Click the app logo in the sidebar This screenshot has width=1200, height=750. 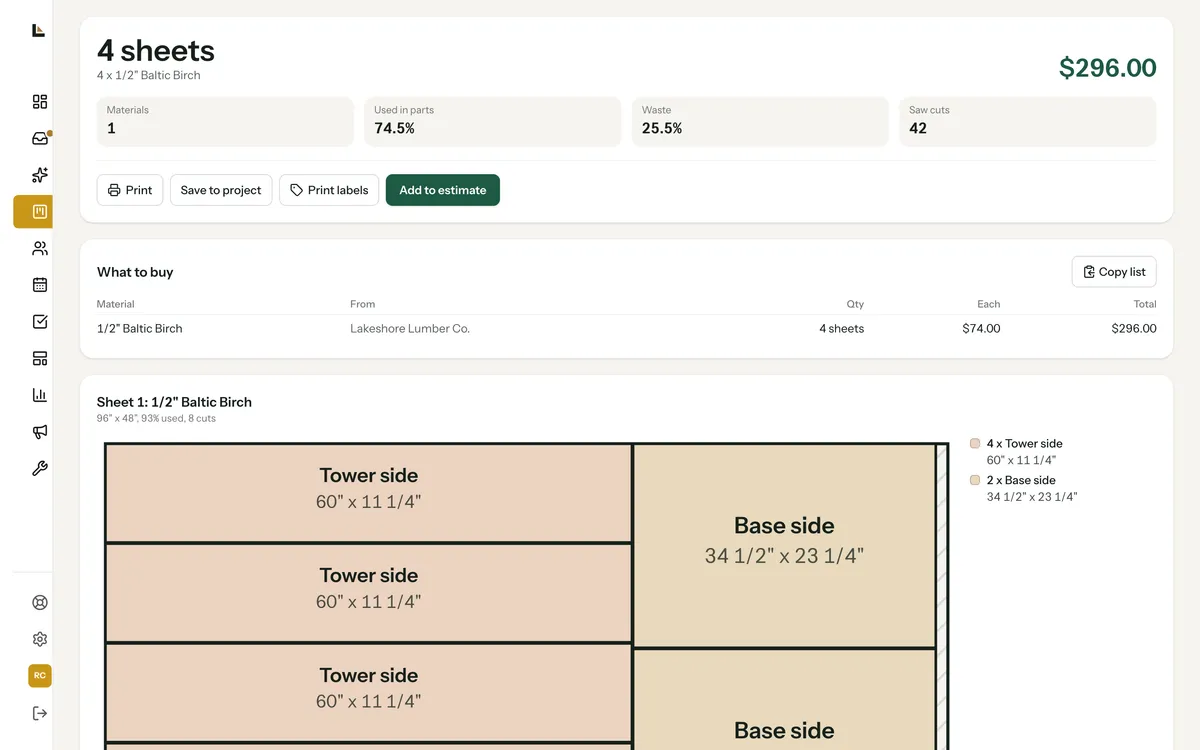[38, 30]
